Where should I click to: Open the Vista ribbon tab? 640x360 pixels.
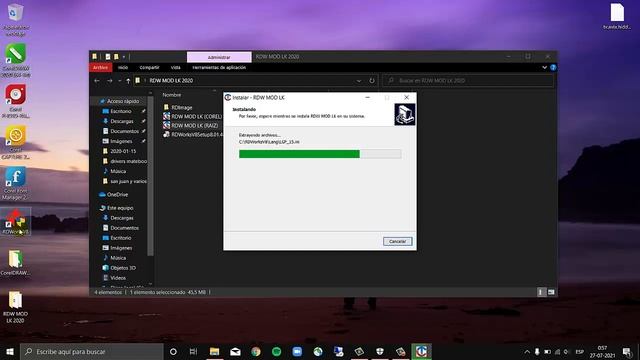[x=176, y=67]
